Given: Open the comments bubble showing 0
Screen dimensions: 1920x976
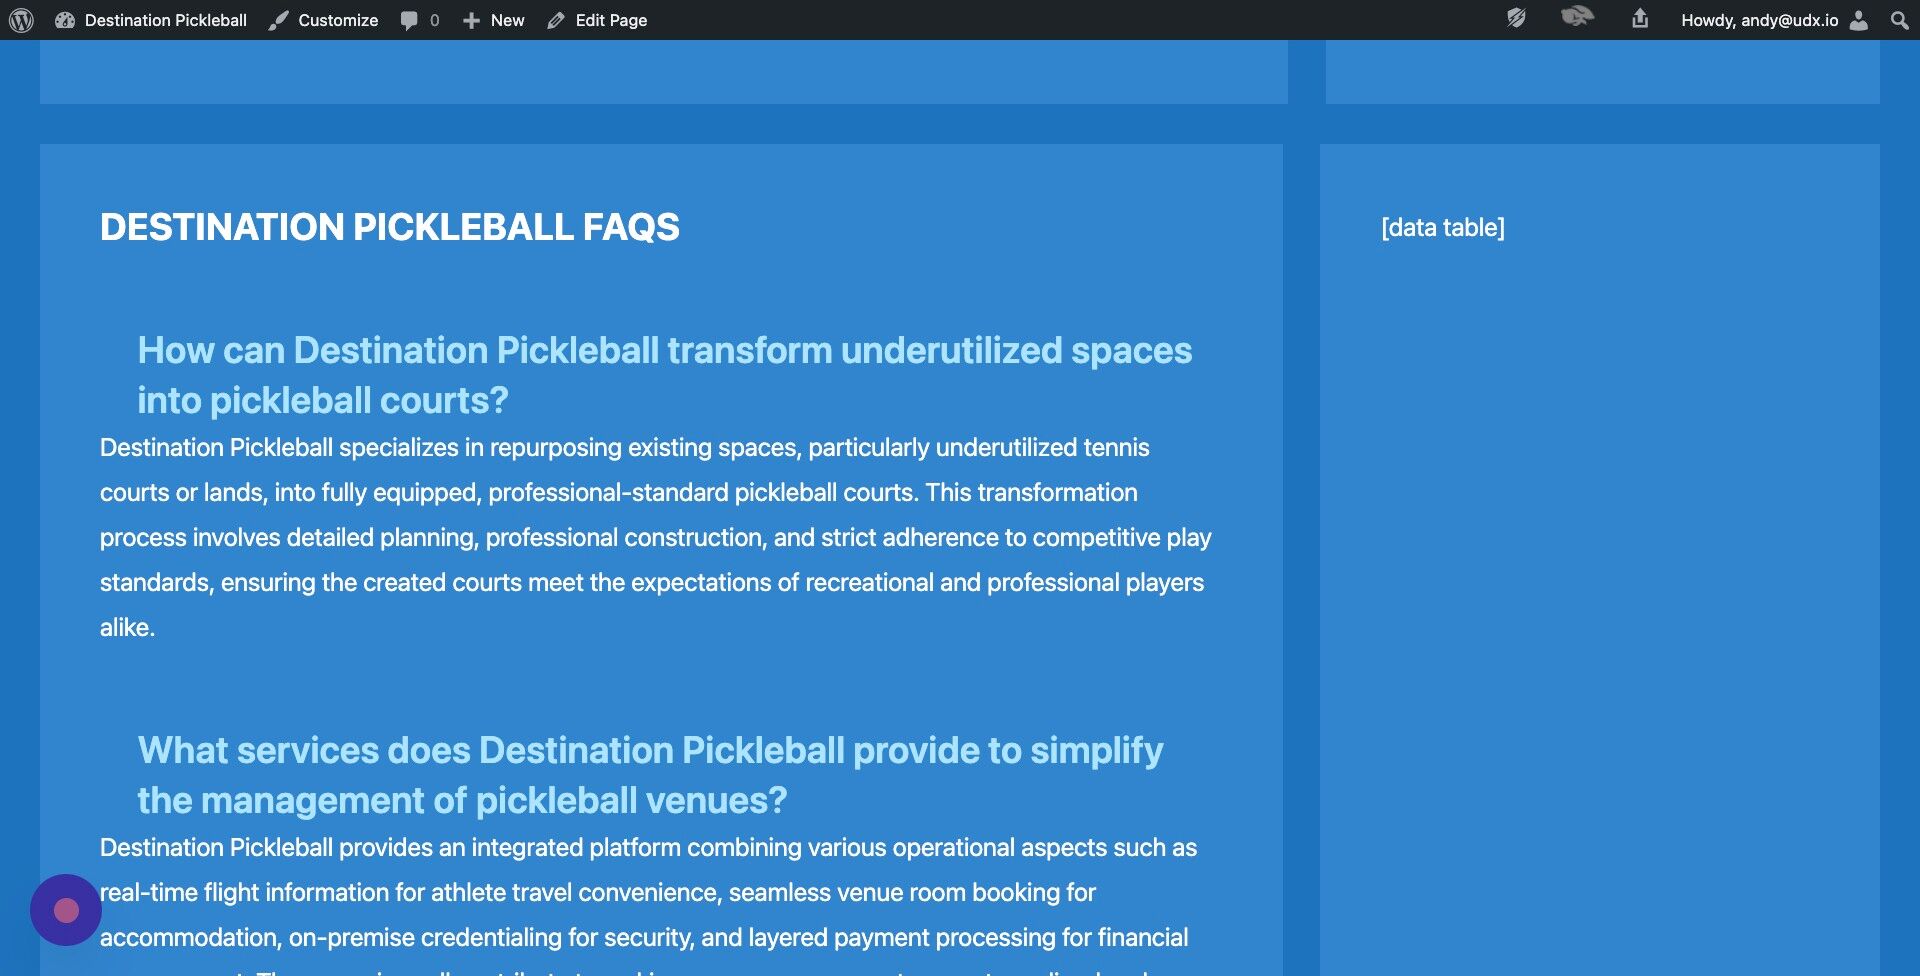Looking at the screenshot, I should coord(420,20).
